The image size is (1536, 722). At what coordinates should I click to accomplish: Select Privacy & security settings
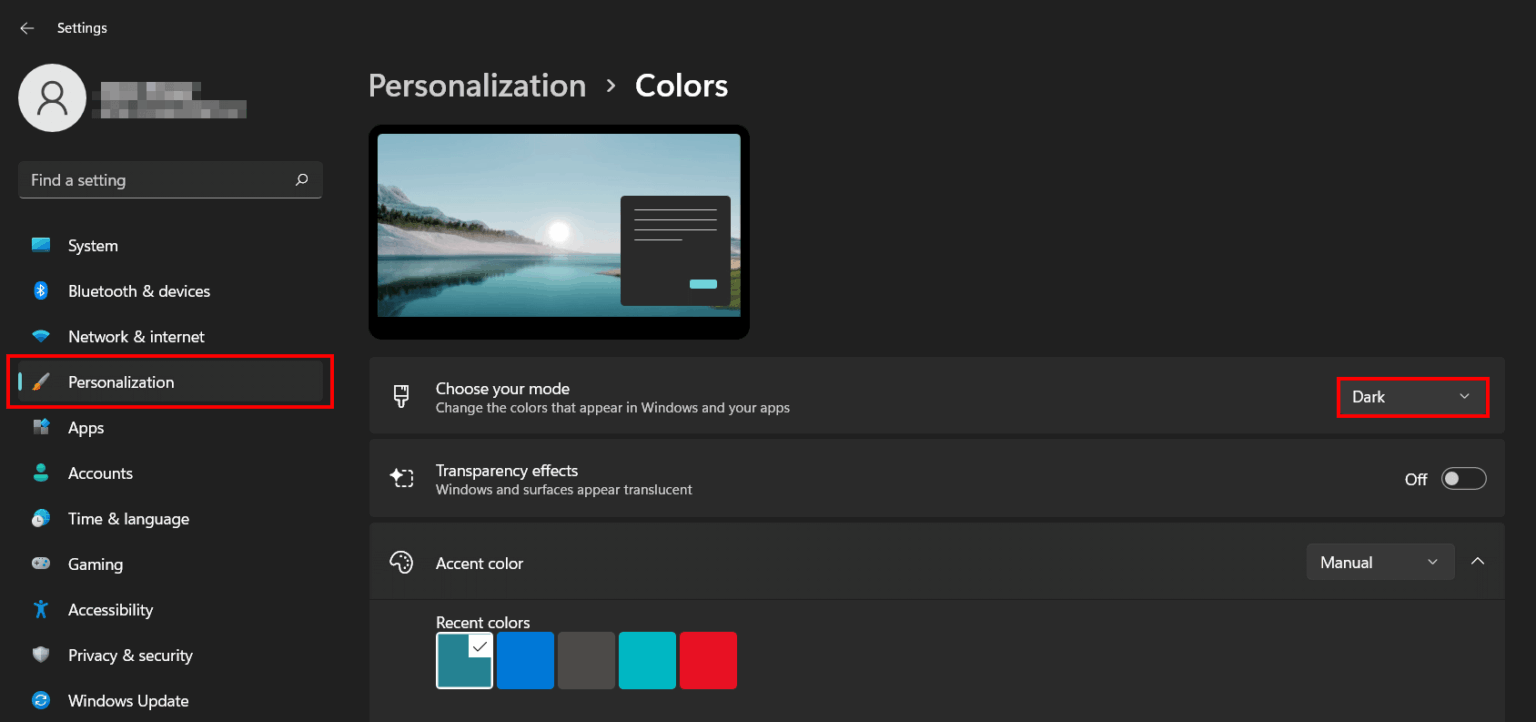[x=130, y=655]
